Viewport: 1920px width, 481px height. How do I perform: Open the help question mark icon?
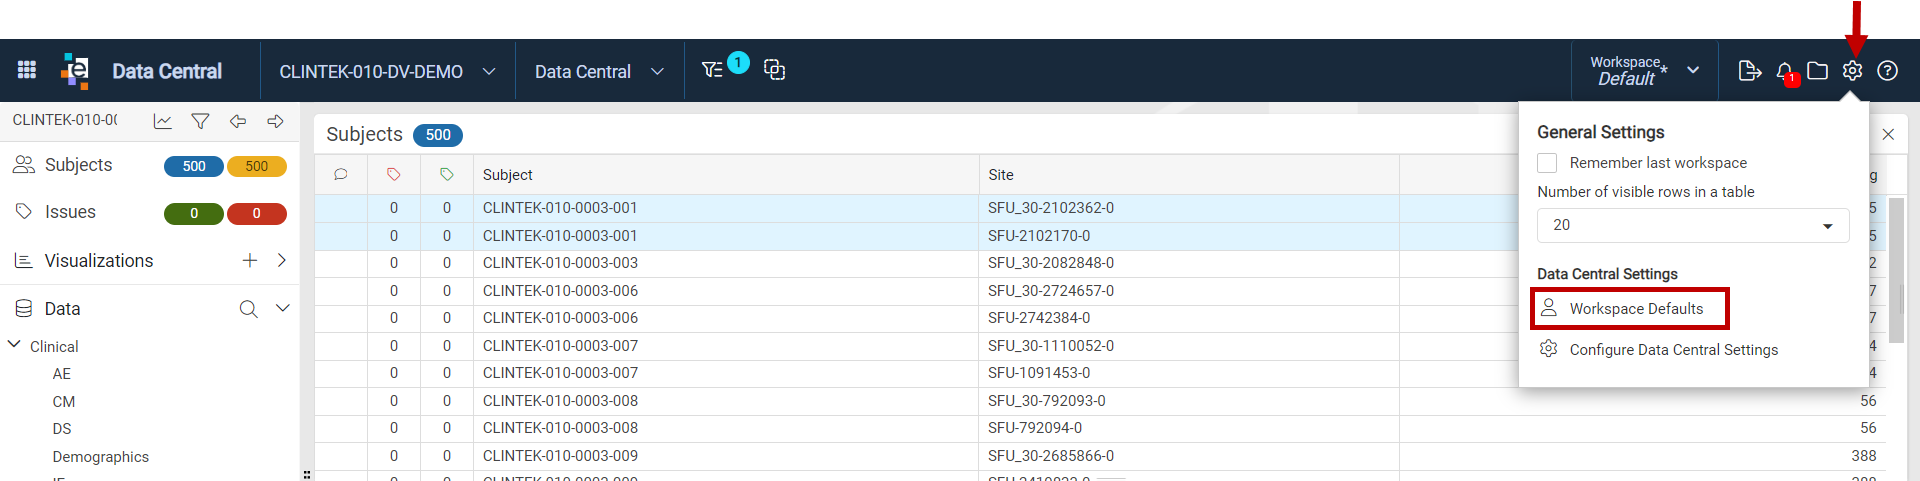click(x=1887, y=71)
